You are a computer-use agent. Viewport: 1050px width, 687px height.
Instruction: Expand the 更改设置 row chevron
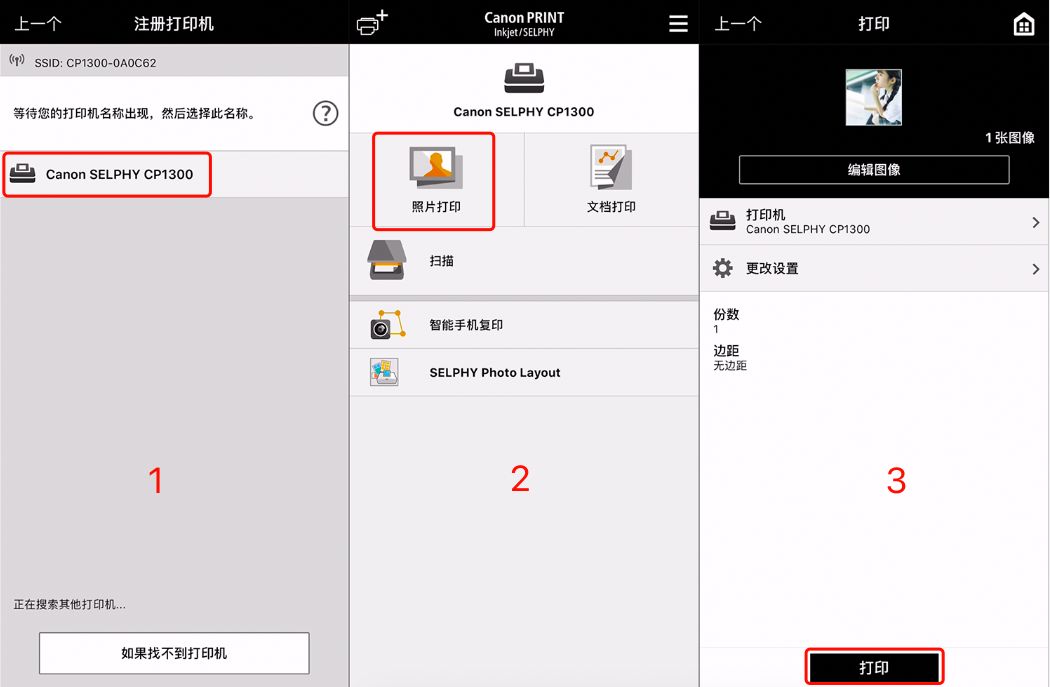1035,269
